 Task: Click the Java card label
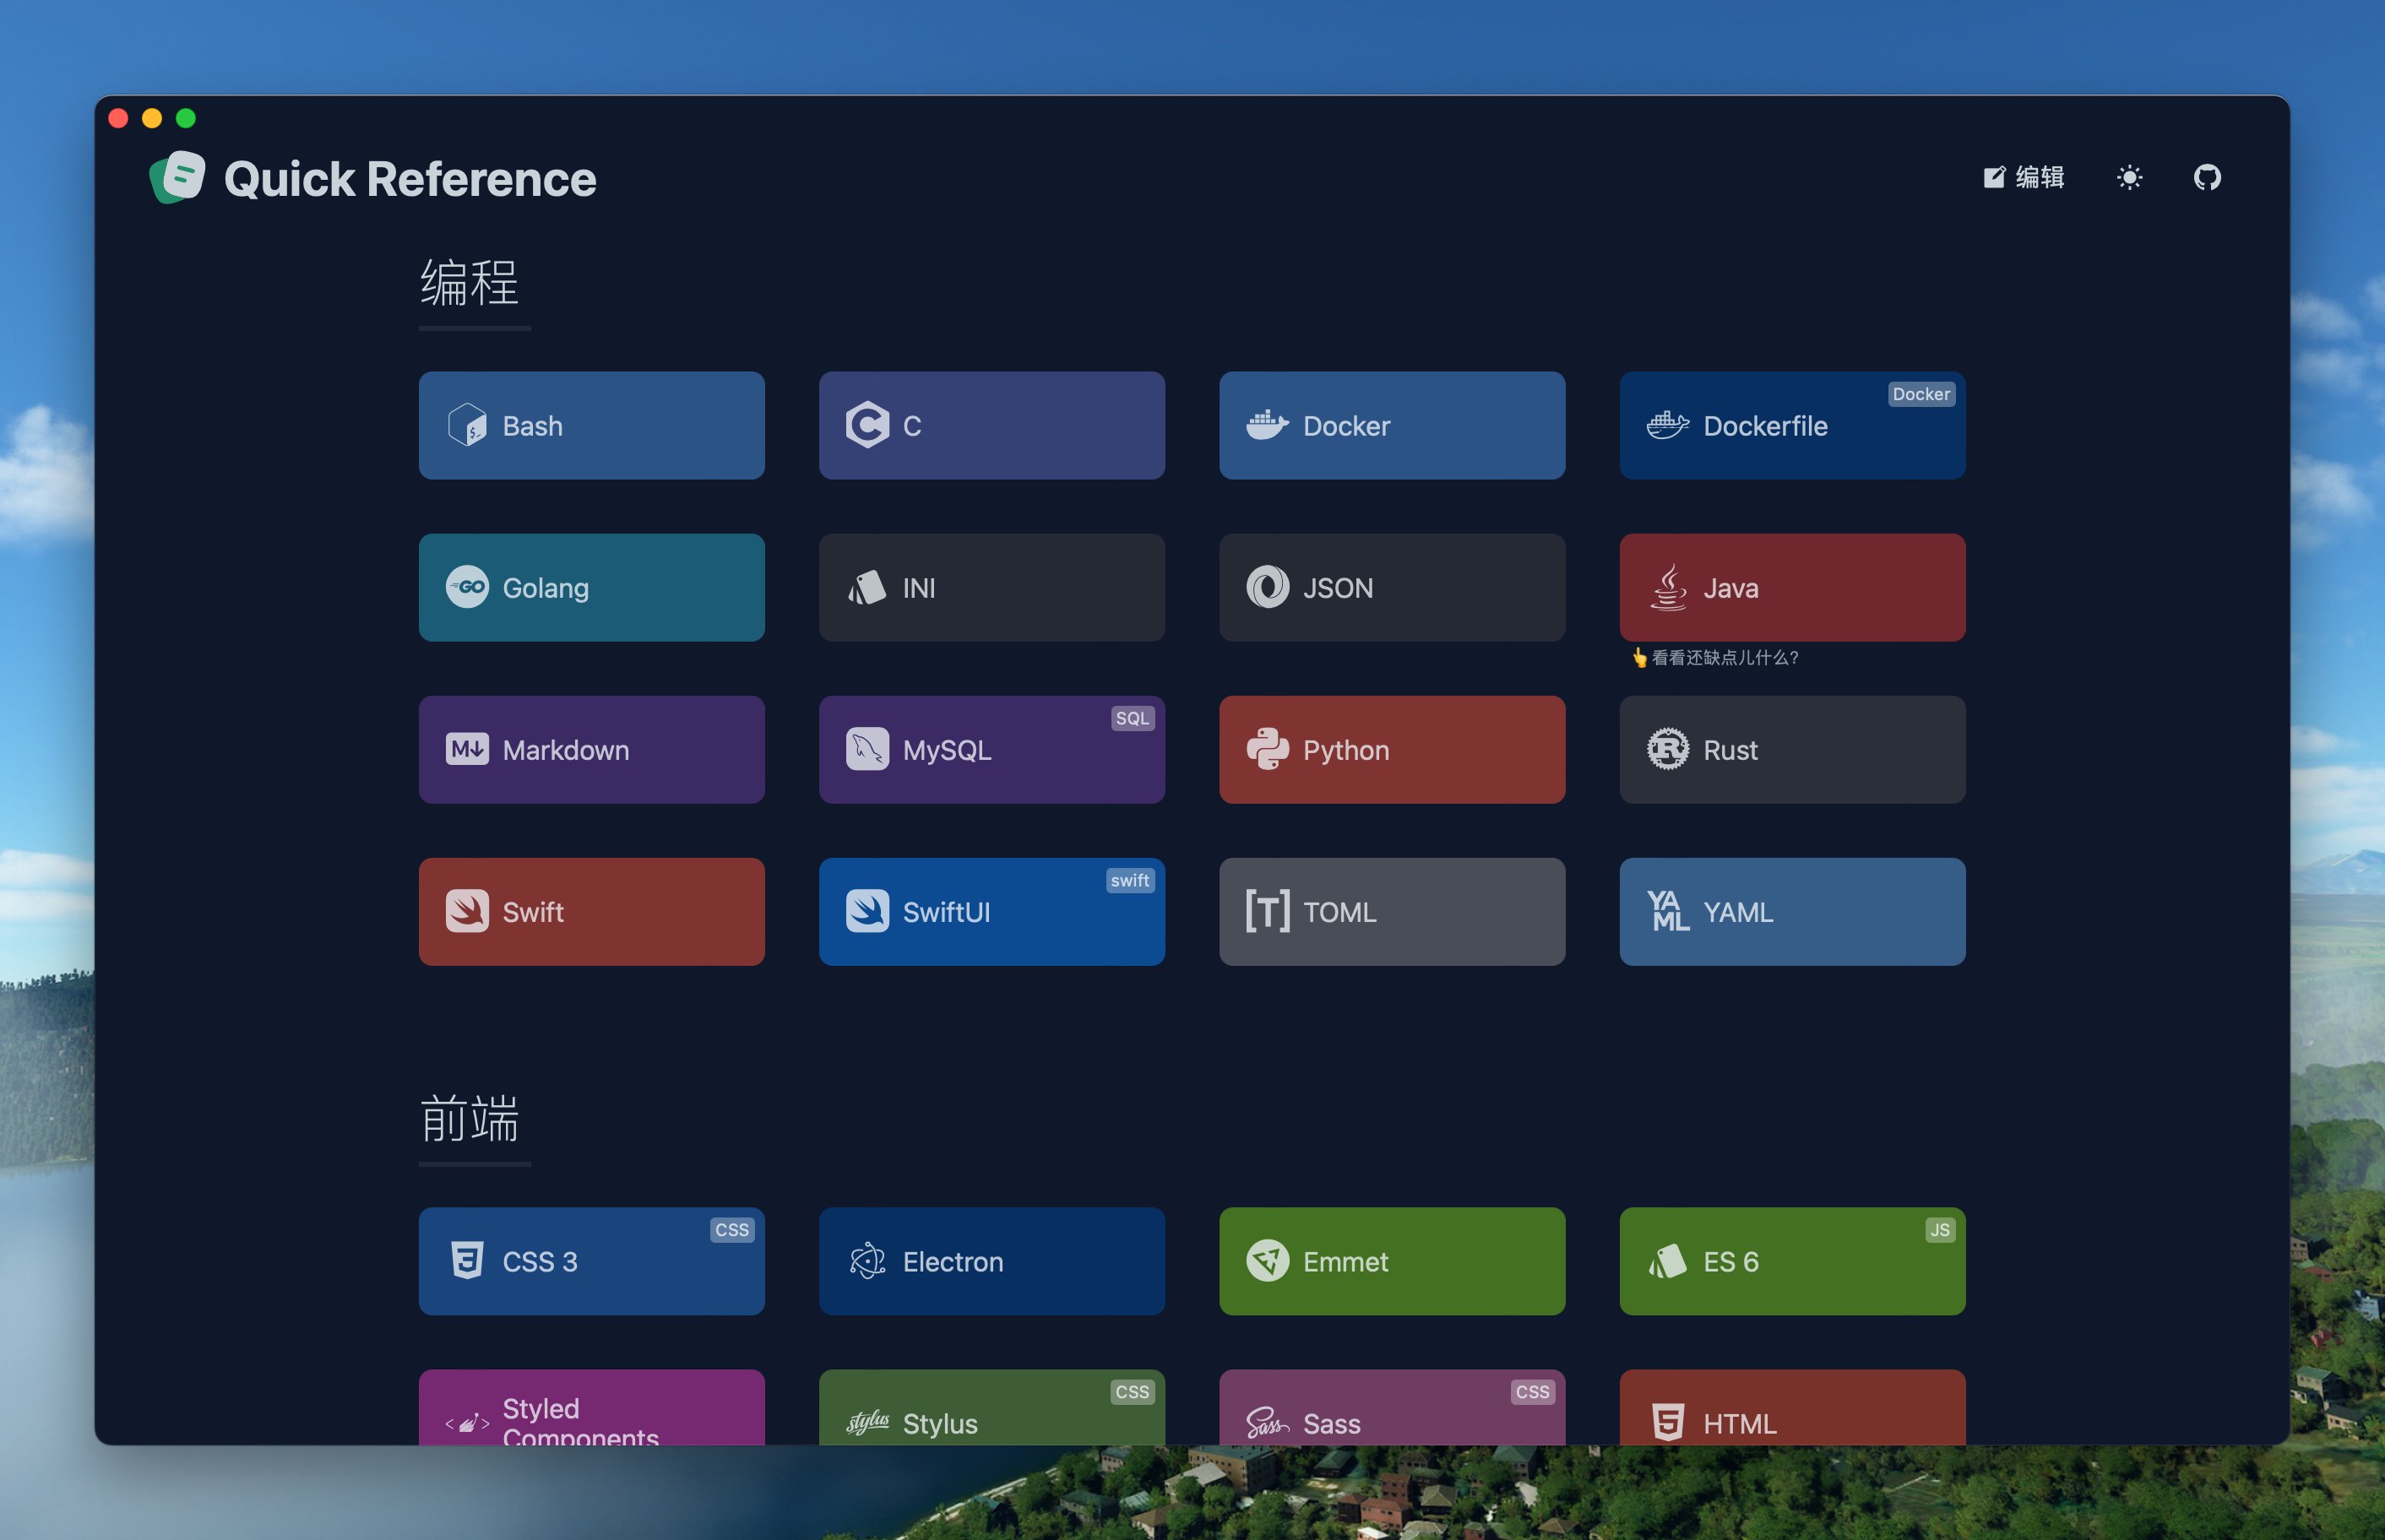point(1731,588)
